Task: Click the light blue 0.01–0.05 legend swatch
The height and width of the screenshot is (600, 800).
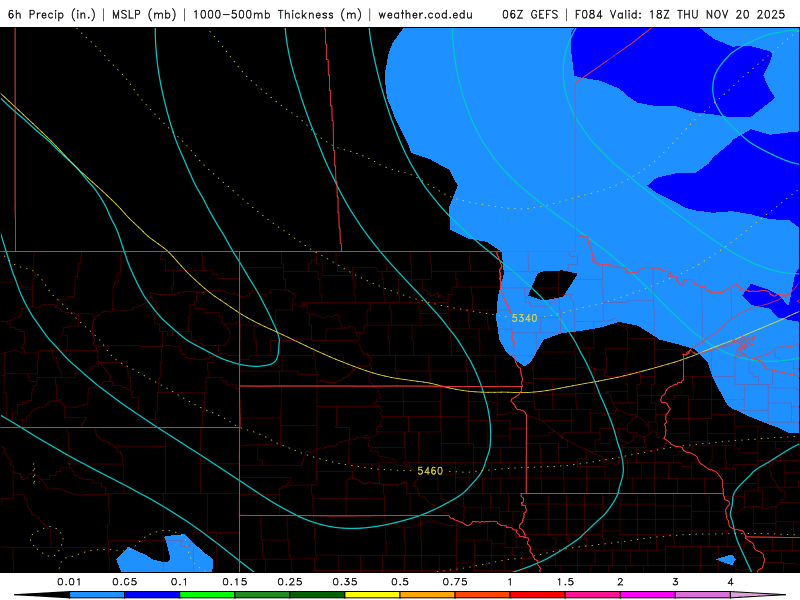Action: 97,595
